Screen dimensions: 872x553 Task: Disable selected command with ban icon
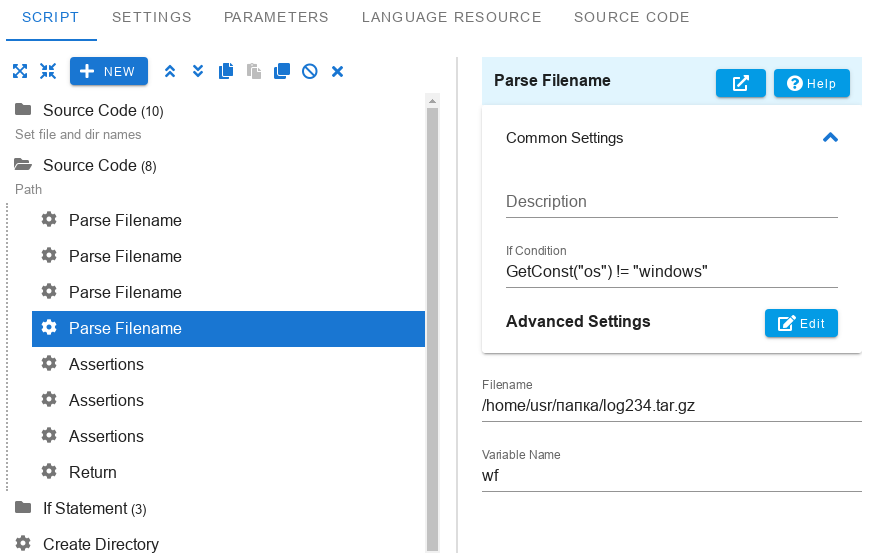[310, 71]
